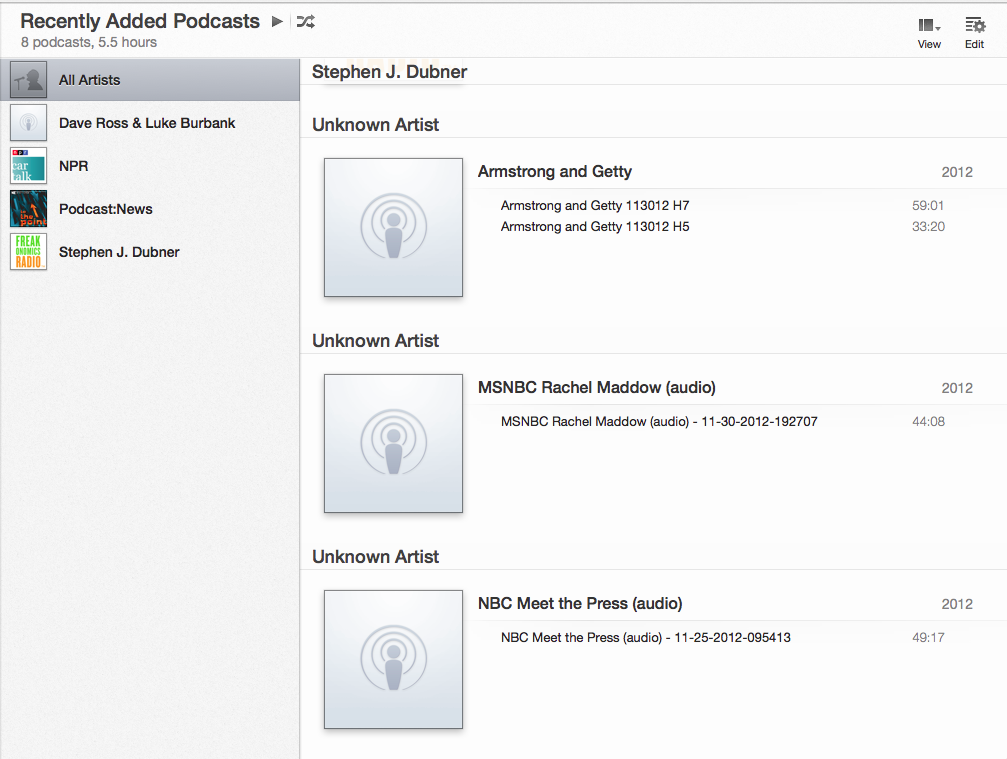Play the Recently Added Podcasts playlist

point(277,22)
